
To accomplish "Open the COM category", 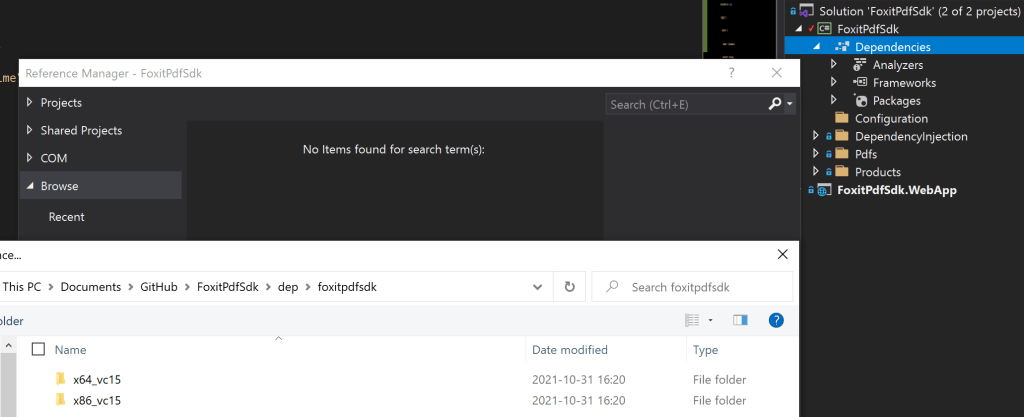I will pos(54,158).
